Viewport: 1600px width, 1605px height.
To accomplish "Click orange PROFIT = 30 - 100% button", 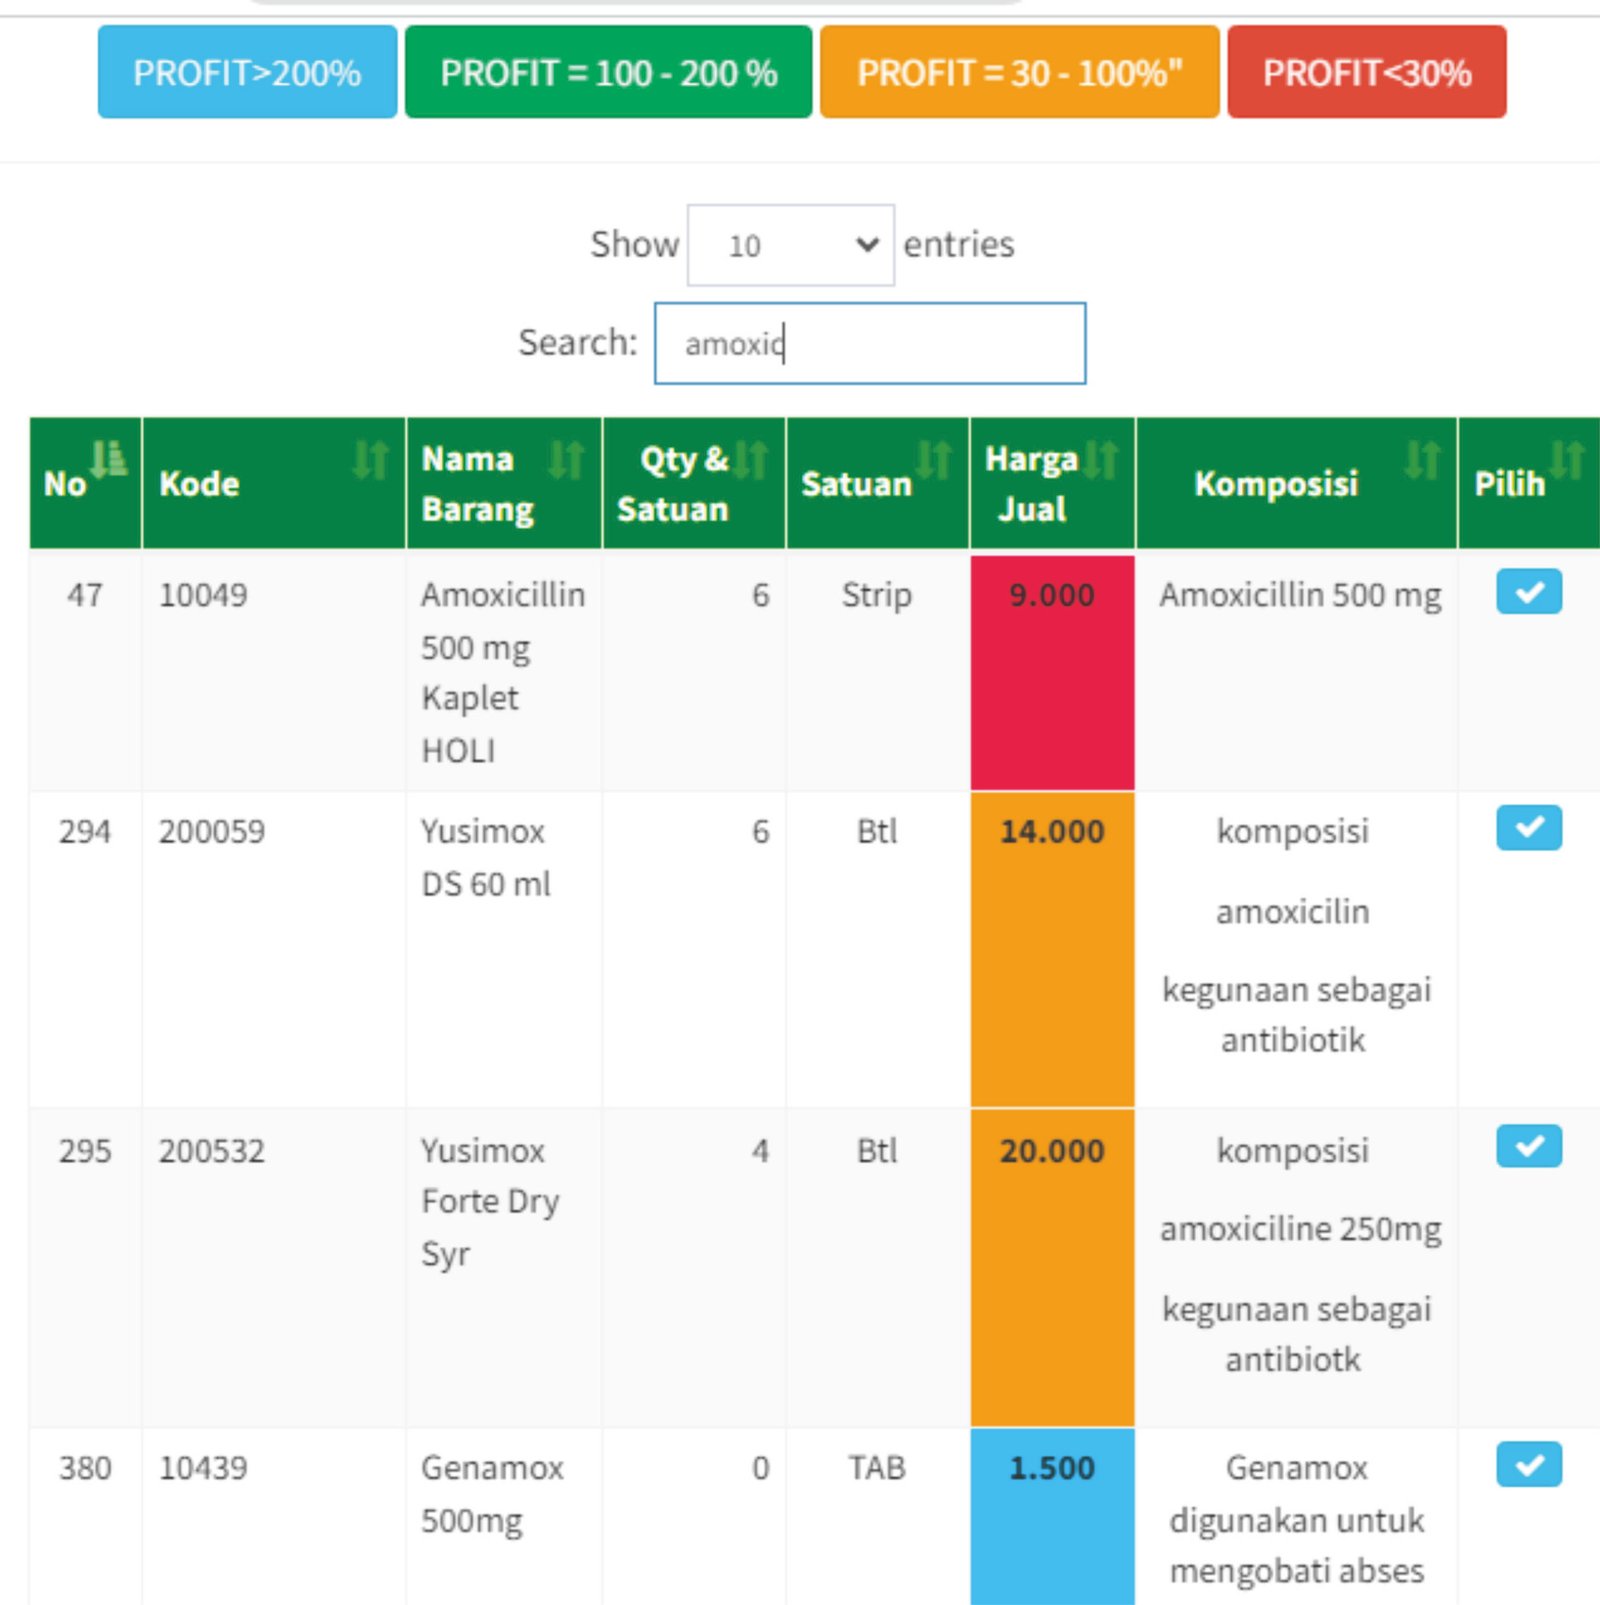I will tap(1020, 72).
